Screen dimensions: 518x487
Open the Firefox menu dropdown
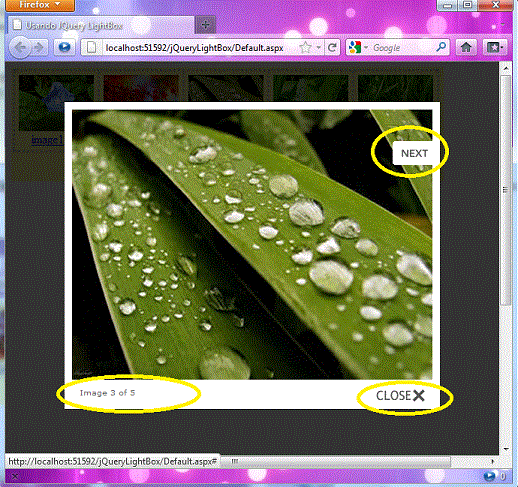click(x=40, y=5)
